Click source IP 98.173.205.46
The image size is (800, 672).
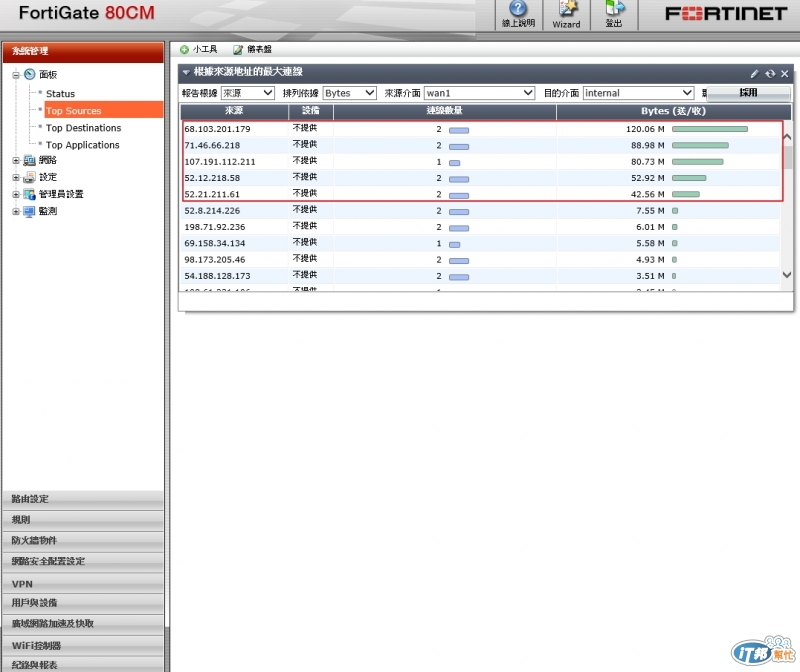click(215, 260)
